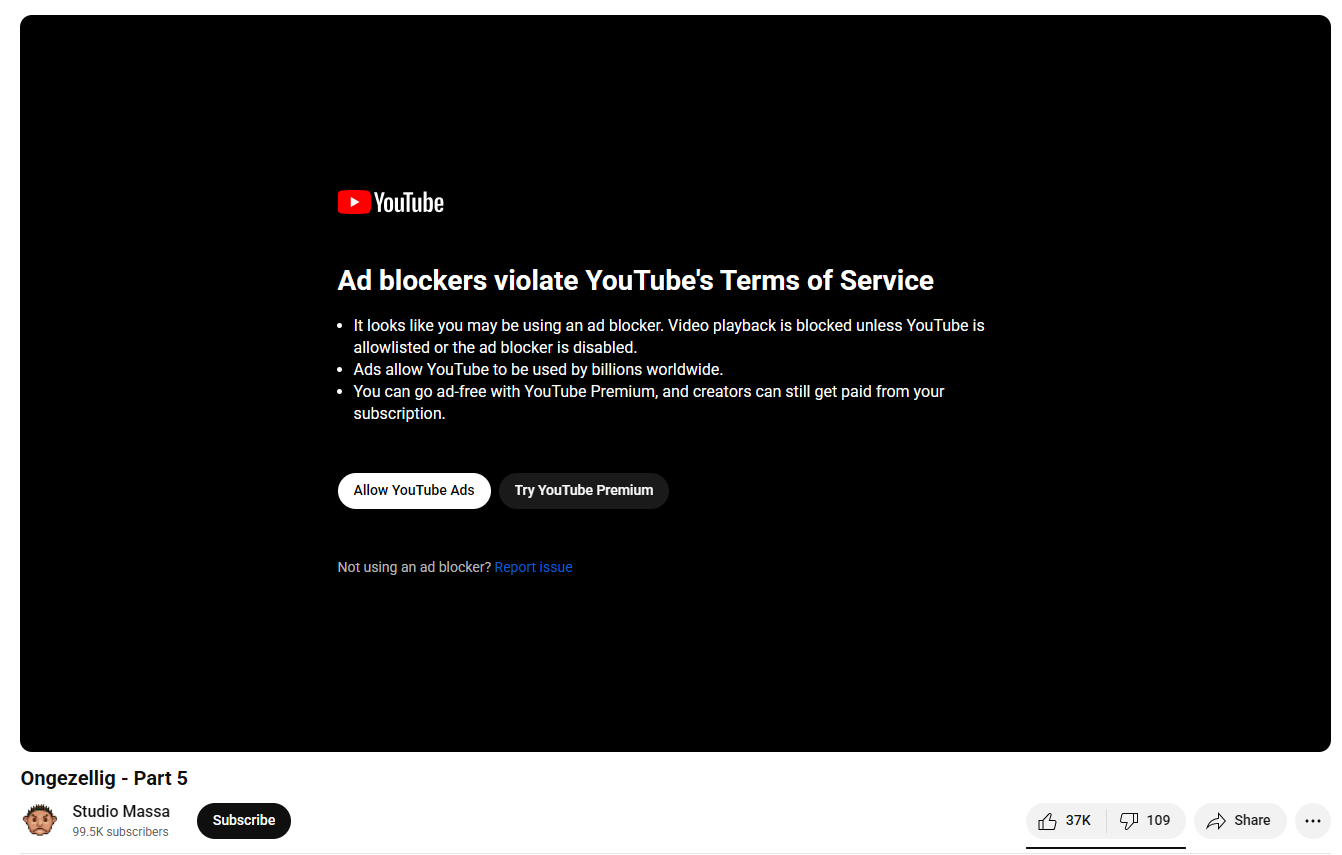
Task: Open the Studio Massa channel avatar
Action: [x=40, y=820]
